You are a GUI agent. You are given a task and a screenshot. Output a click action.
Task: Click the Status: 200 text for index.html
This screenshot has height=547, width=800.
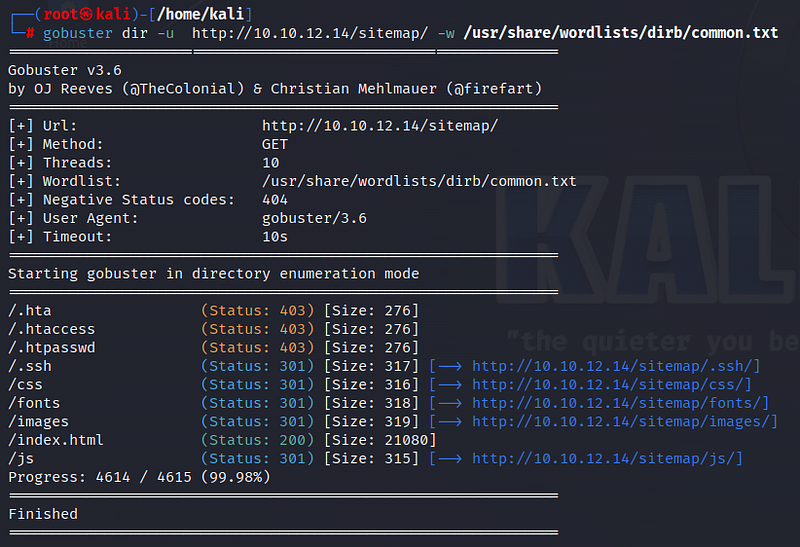coord(257,440)
